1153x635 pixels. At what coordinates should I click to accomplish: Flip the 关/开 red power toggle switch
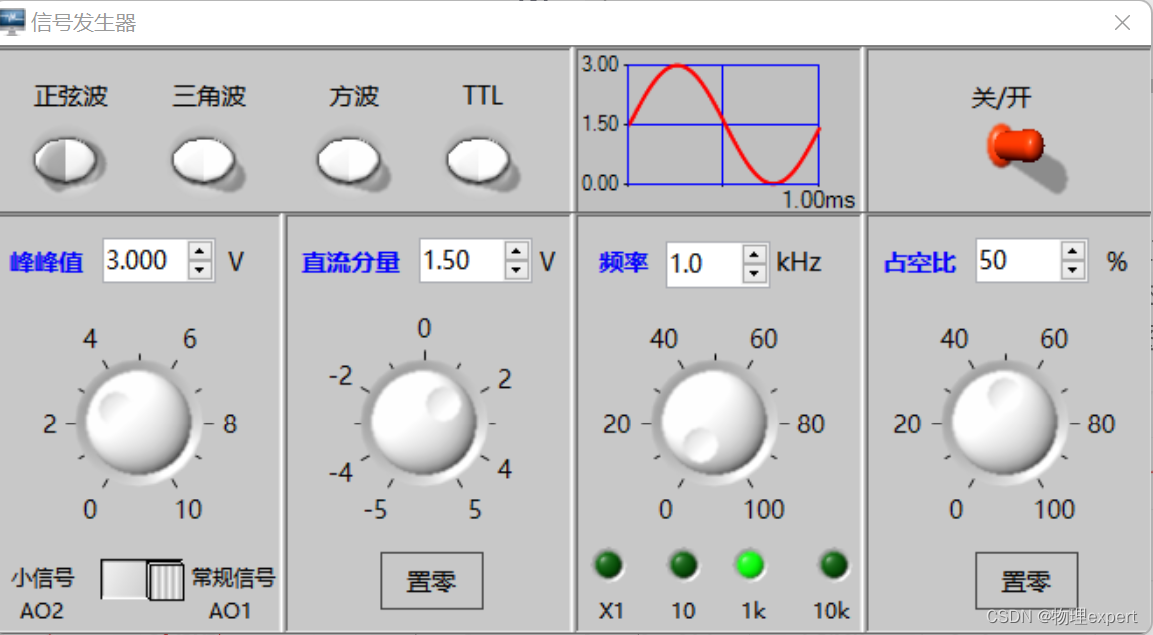coord(1018,148)
